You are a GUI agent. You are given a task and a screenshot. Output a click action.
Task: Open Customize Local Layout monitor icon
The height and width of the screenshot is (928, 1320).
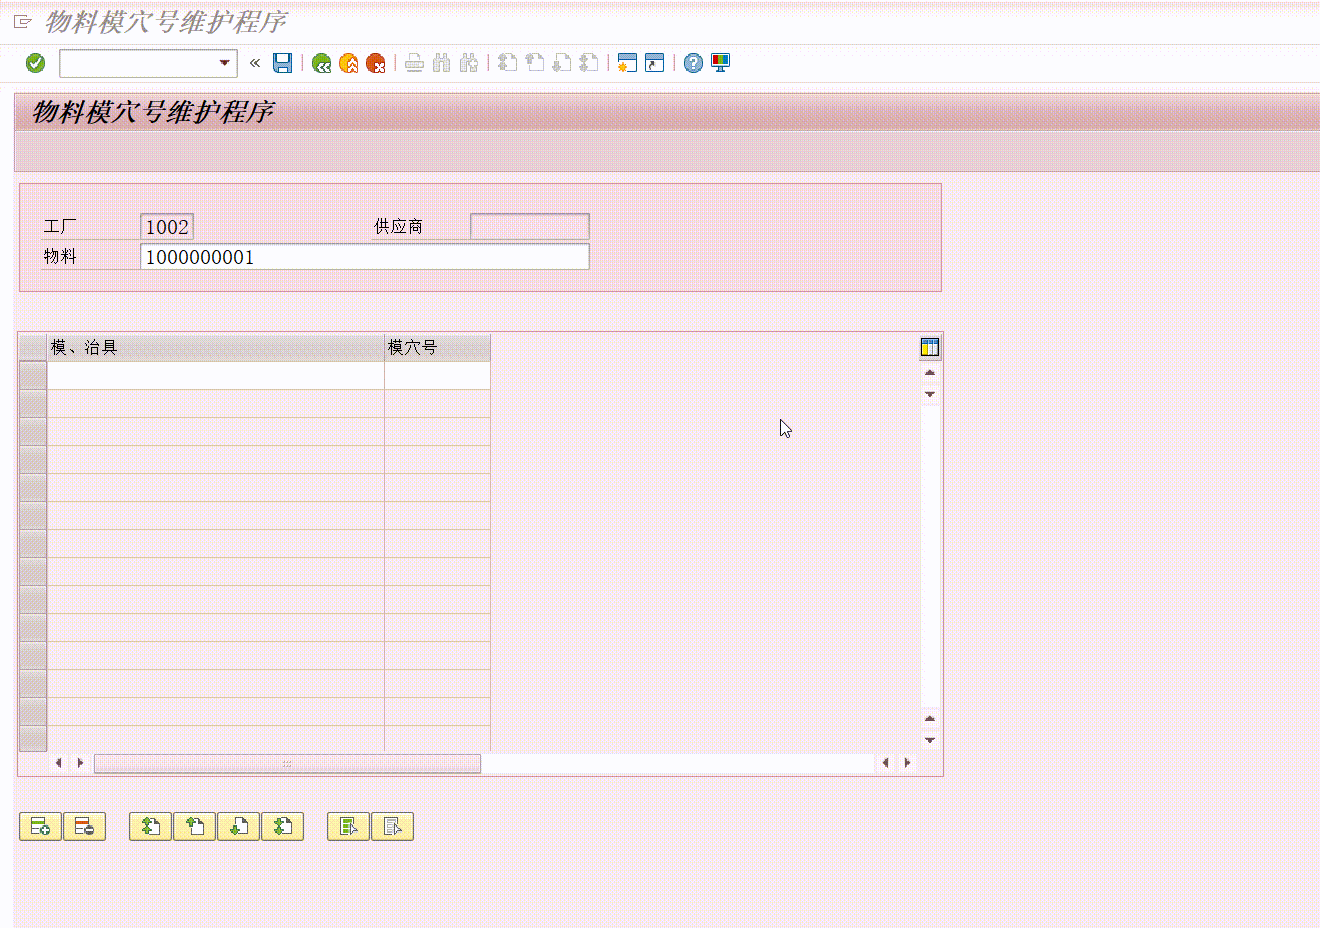(720, 63)
